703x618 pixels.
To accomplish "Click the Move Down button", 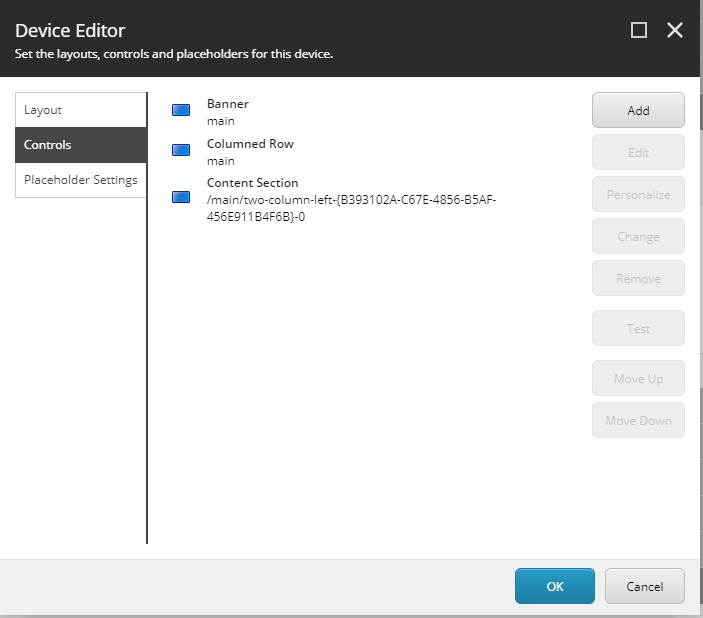I will tap(638, 420).
